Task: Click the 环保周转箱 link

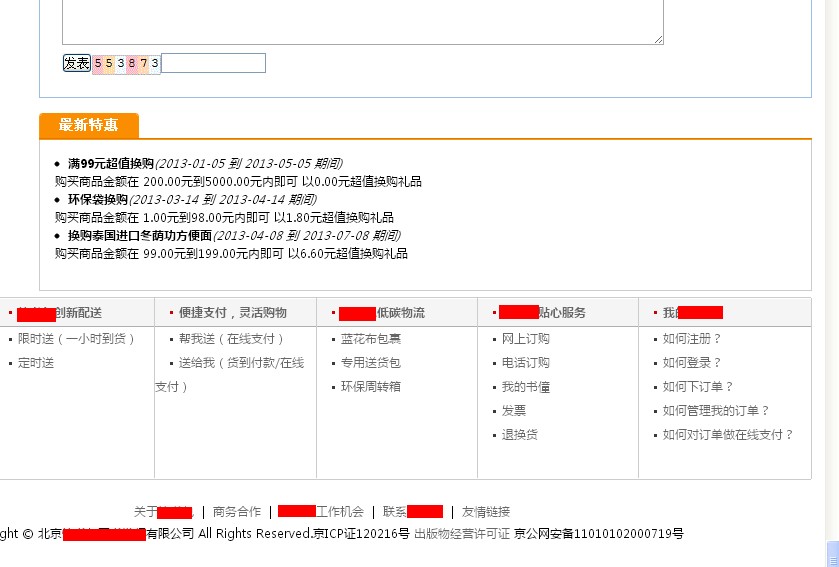Action: point(370,387)
